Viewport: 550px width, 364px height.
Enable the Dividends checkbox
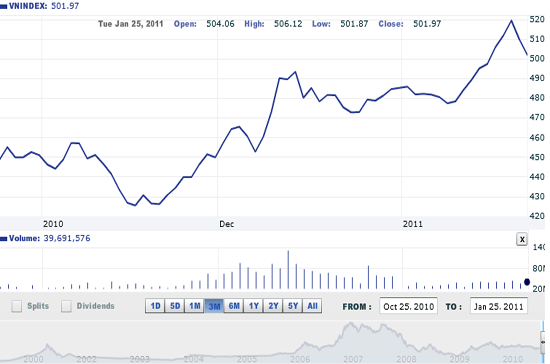pyautogui.click(x=66, y=306)
